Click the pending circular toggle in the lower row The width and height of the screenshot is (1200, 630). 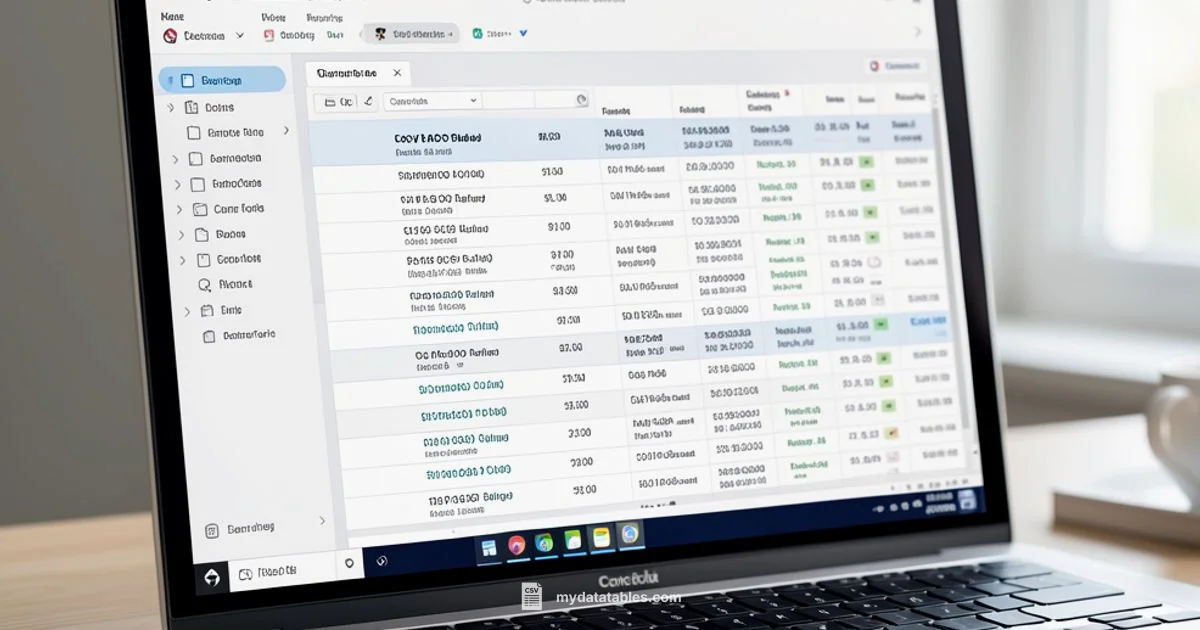click(892, 459)
